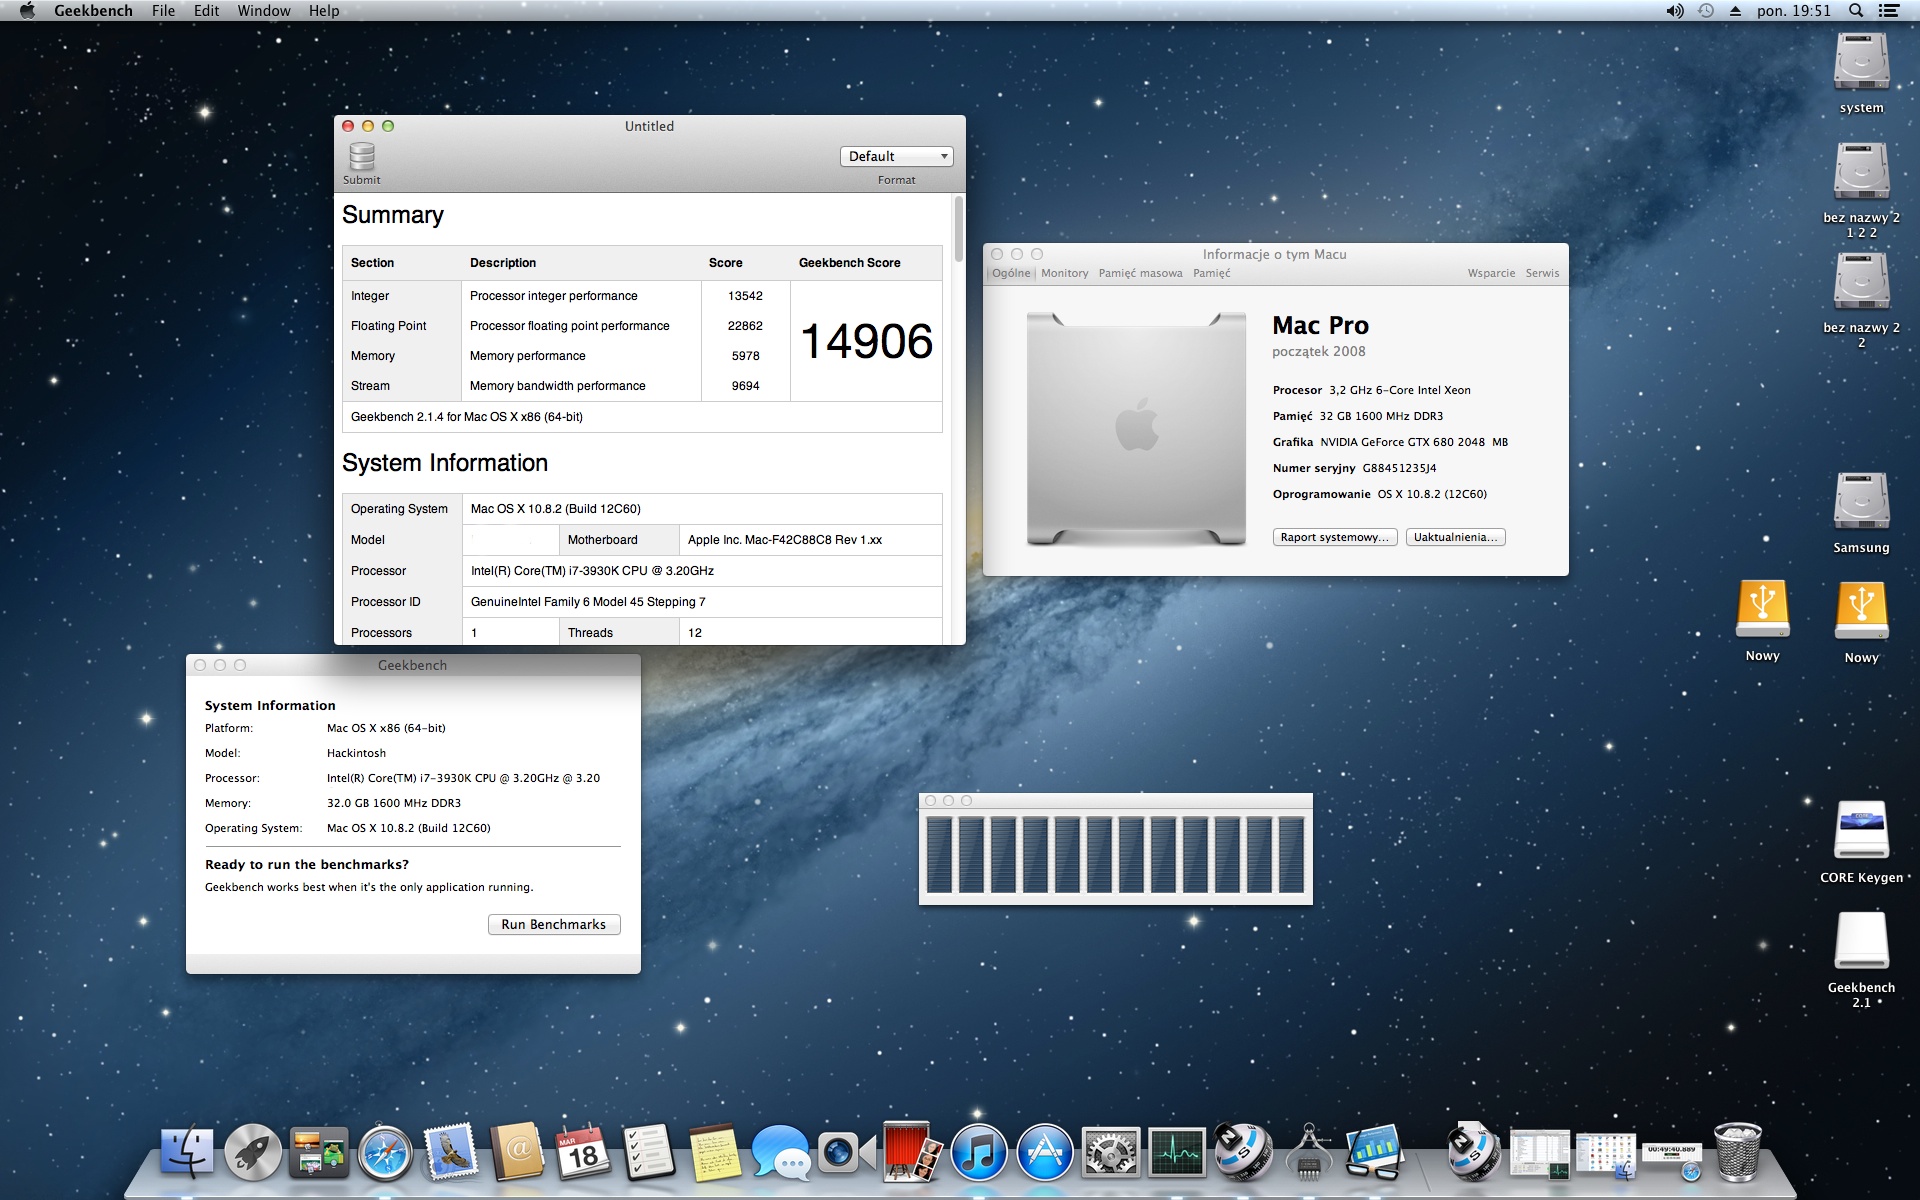The height and width of the screenshot is (1200, 1920).
Task: Open the Calendar icon showing 18
Action: point(583,1152)
